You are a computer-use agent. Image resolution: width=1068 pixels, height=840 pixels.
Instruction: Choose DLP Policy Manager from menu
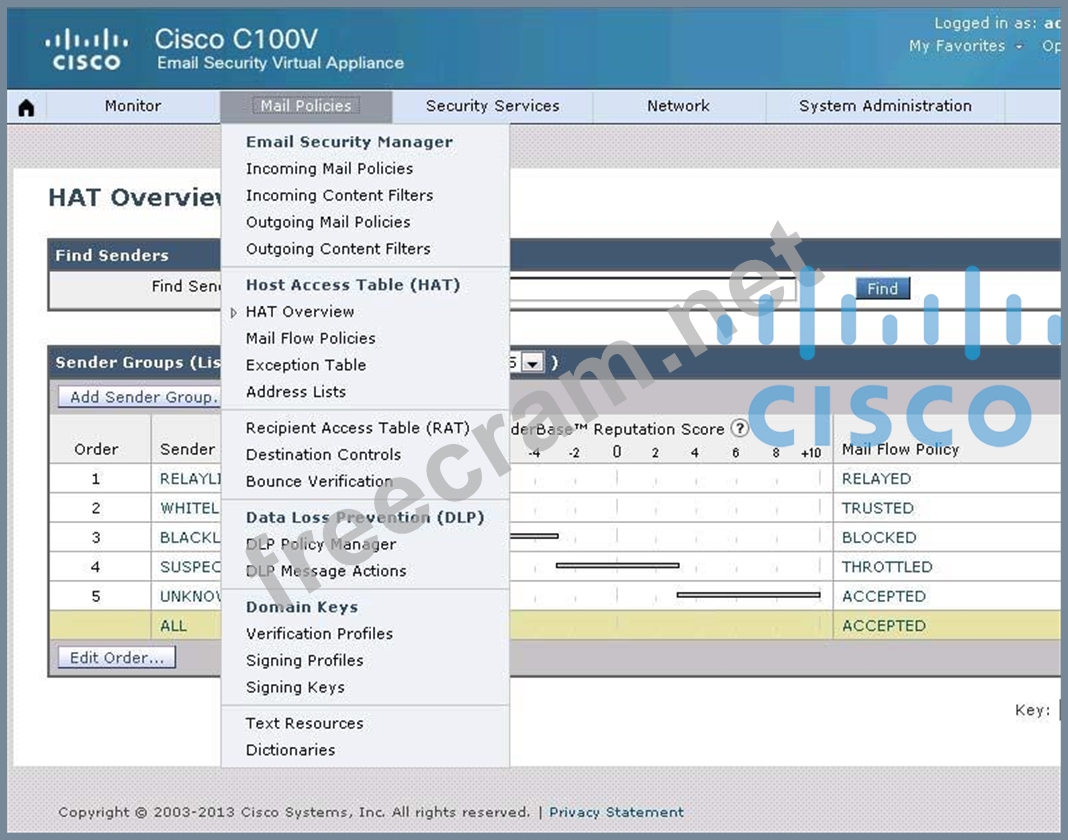pyautogui.click(x=321, y=545)
